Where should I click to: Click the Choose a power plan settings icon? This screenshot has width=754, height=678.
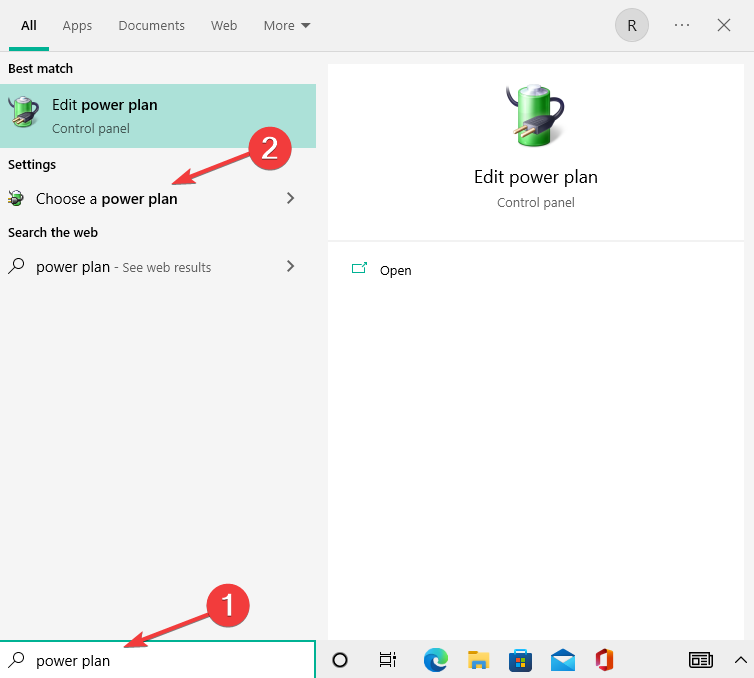tap(16, 198)
